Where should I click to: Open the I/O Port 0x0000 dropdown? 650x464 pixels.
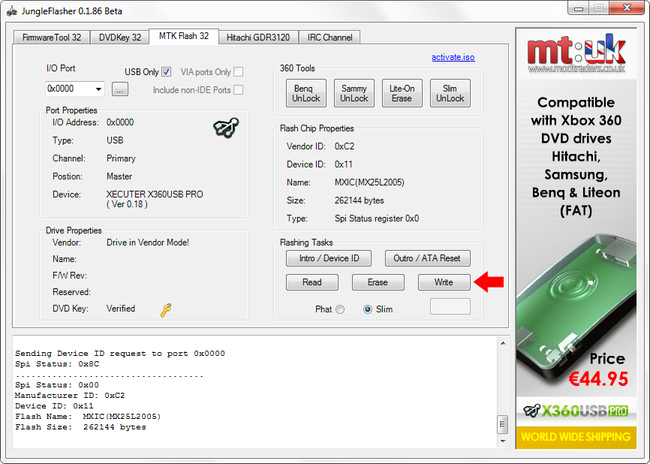(x=98, y=89)
